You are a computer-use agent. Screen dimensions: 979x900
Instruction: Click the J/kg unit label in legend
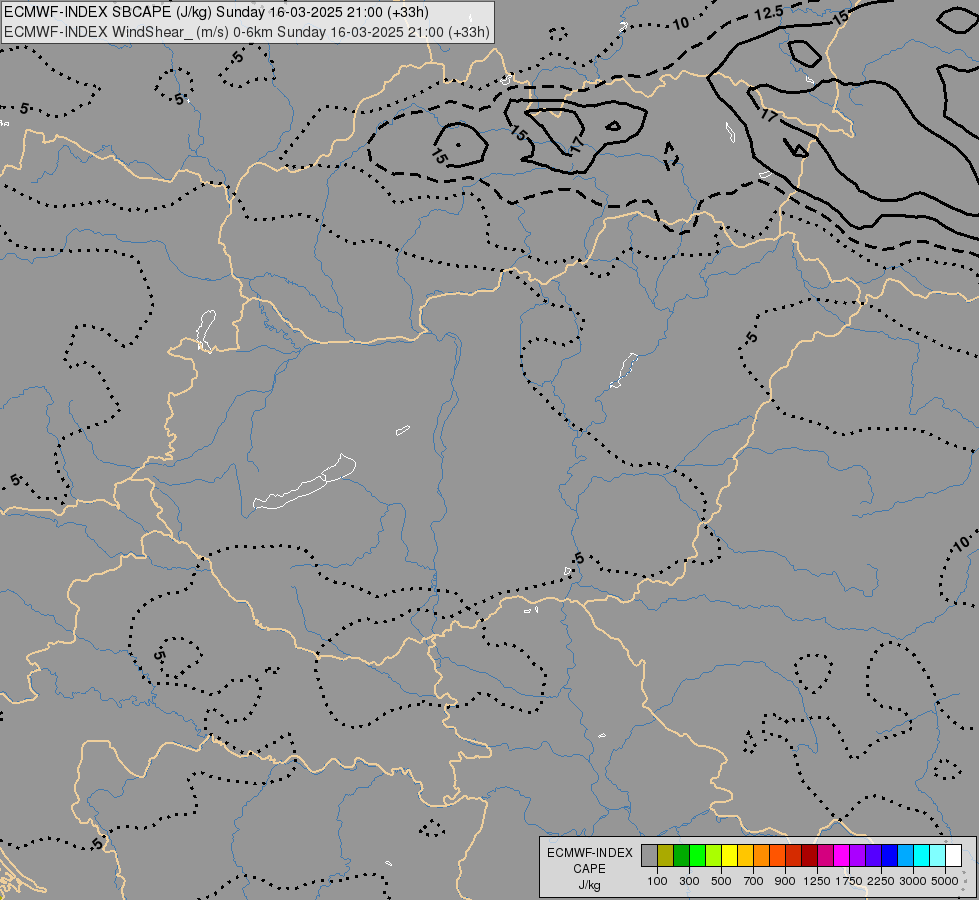(x=589, y=885)
